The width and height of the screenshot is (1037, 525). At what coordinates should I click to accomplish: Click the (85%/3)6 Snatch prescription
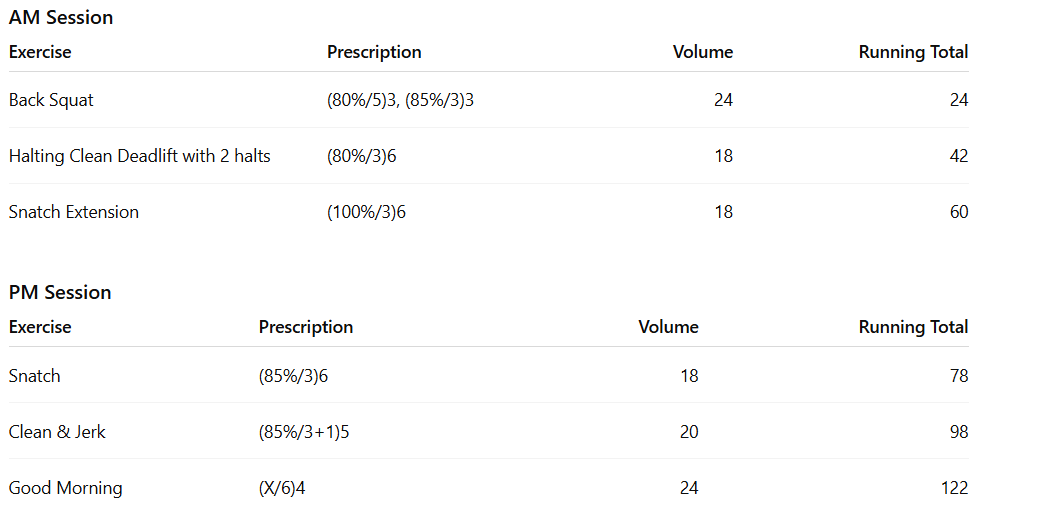293,376
